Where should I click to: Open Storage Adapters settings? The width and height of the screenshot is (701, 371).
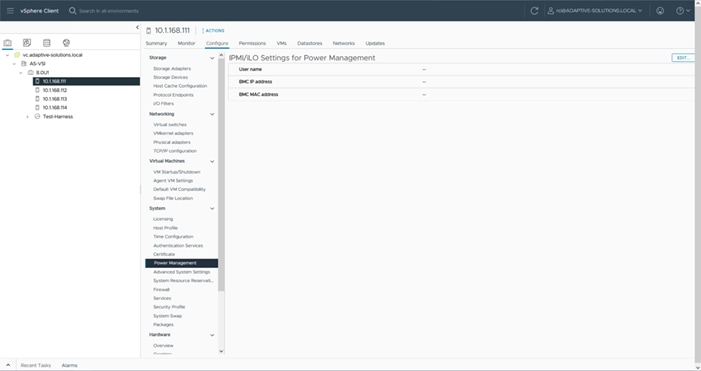(172, 69)
